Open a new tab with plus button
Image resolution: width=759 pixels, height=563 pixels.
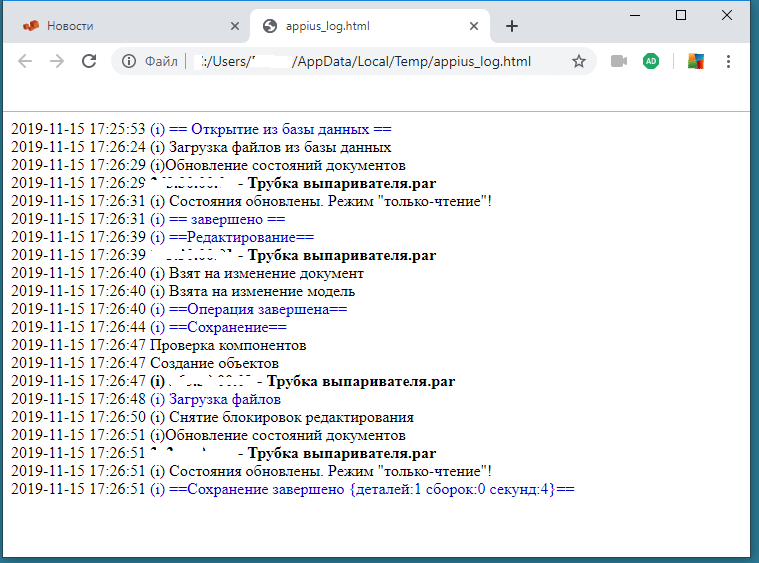(x=512, y=26)
